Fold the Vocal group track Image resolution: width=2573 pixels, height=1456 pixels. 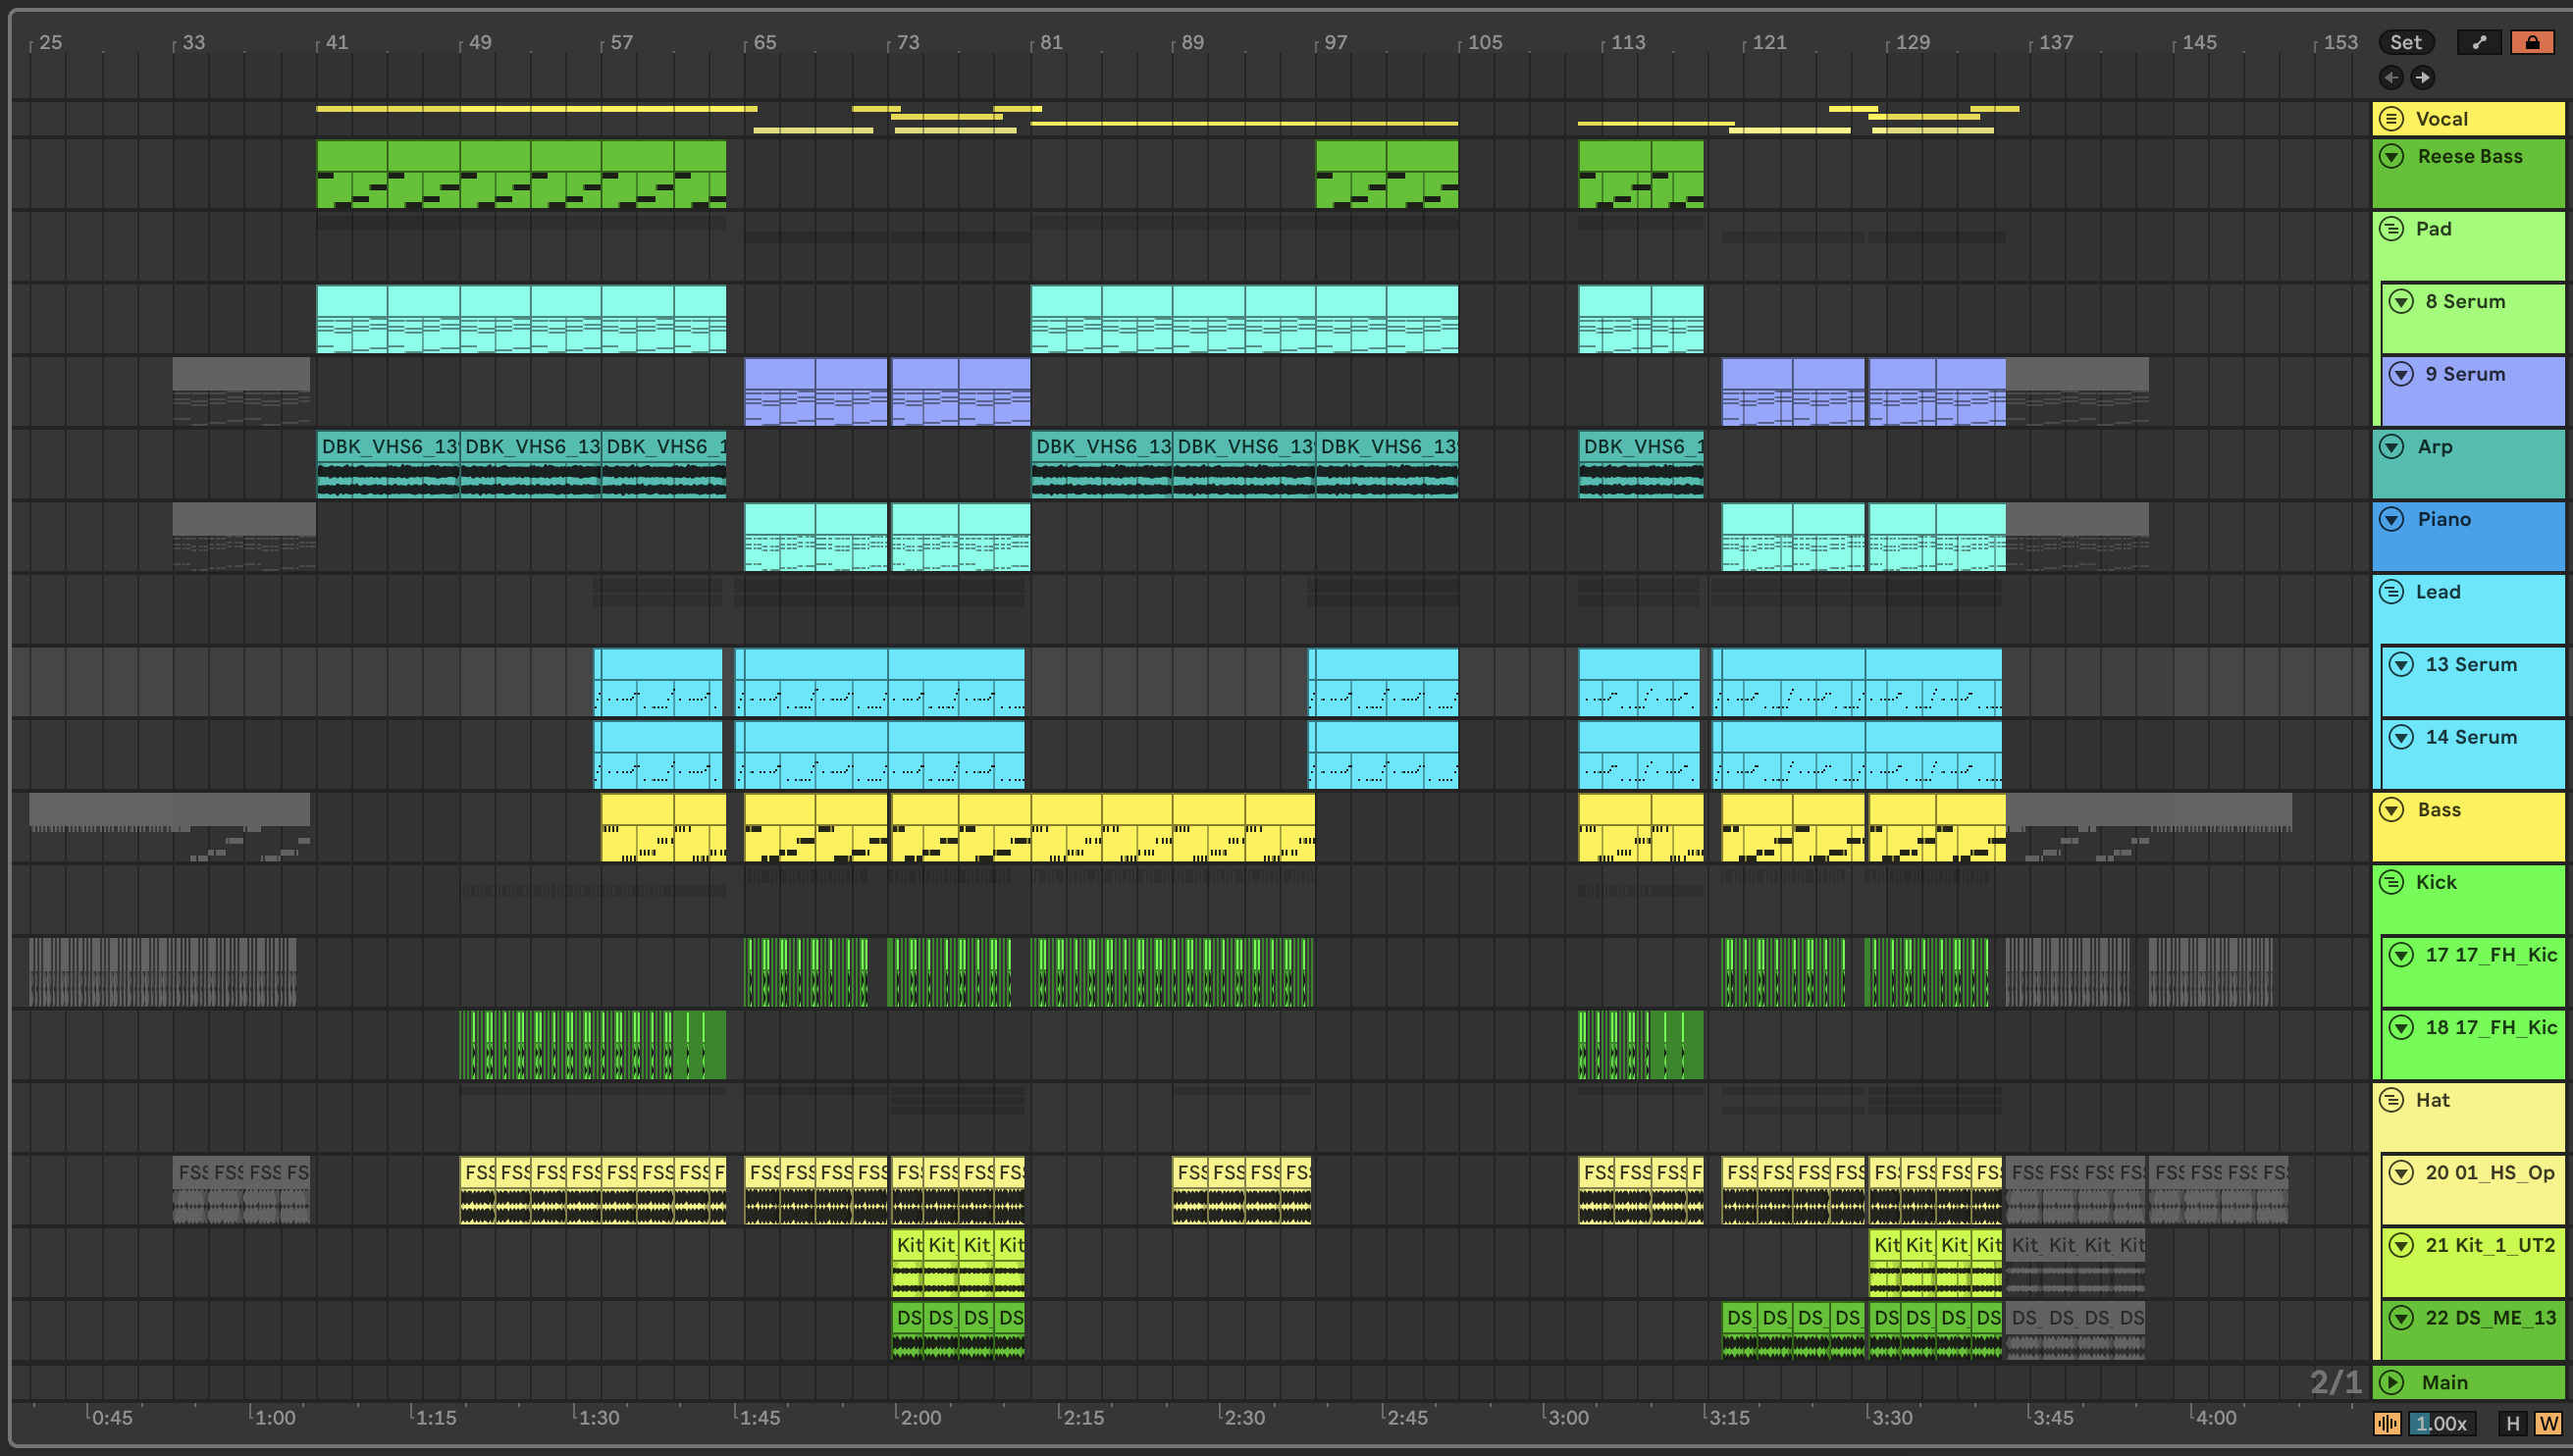pyautogui.click(x=2391, y=119)
